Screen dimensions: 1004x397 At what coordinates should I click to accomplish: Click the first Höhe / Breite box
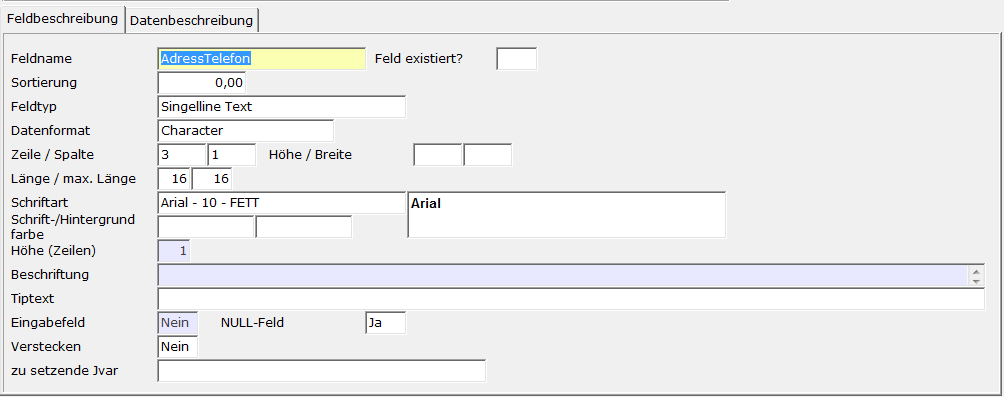[x=437, y=155]
